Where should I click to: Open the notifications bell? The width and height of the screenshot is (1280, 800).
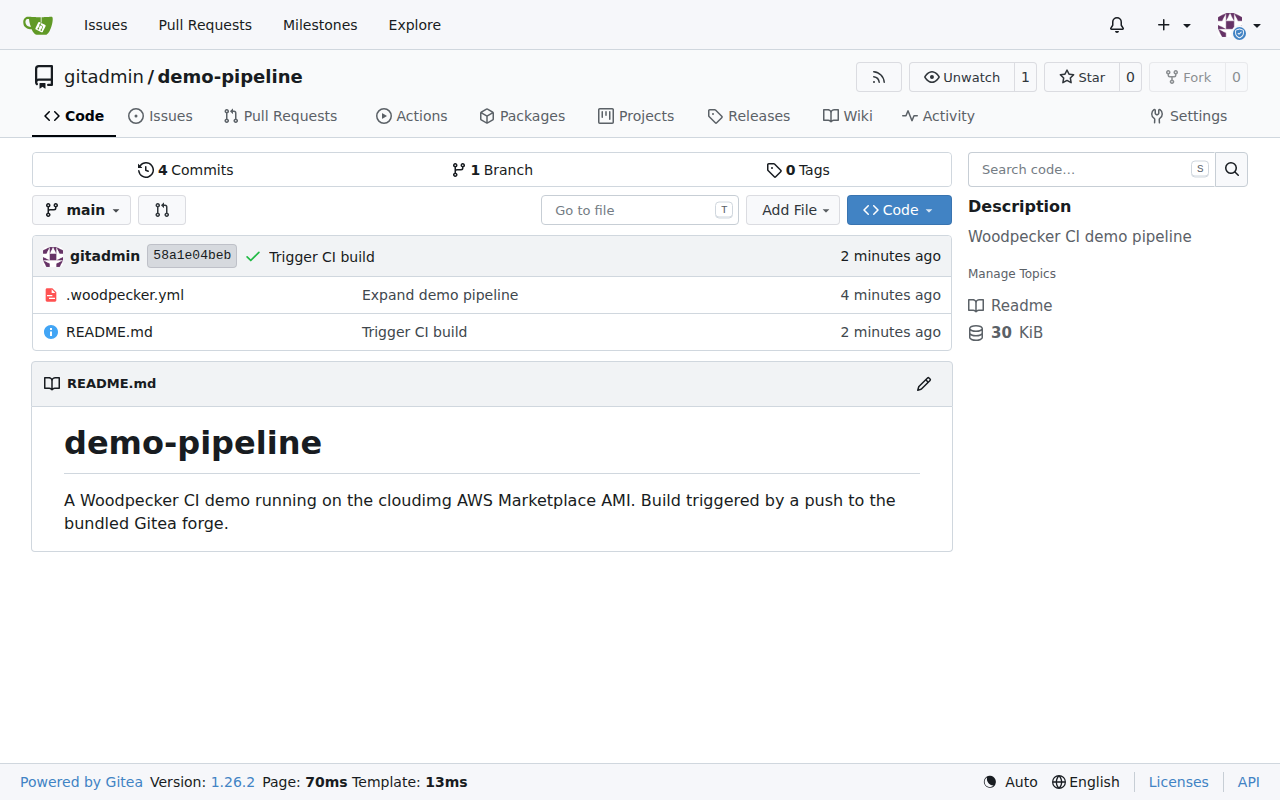[x=1117, y=25]
